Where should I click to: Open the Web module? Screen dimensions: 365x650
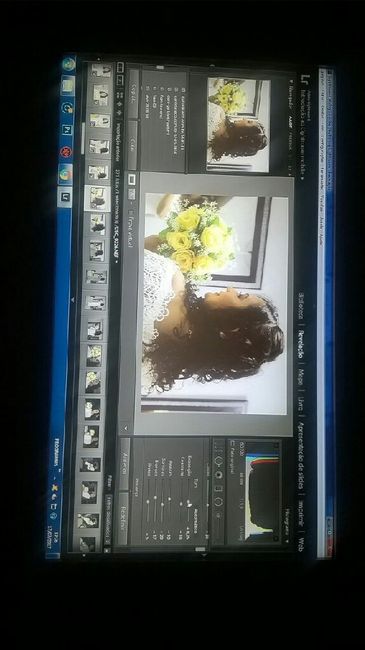tap(302, 543)
